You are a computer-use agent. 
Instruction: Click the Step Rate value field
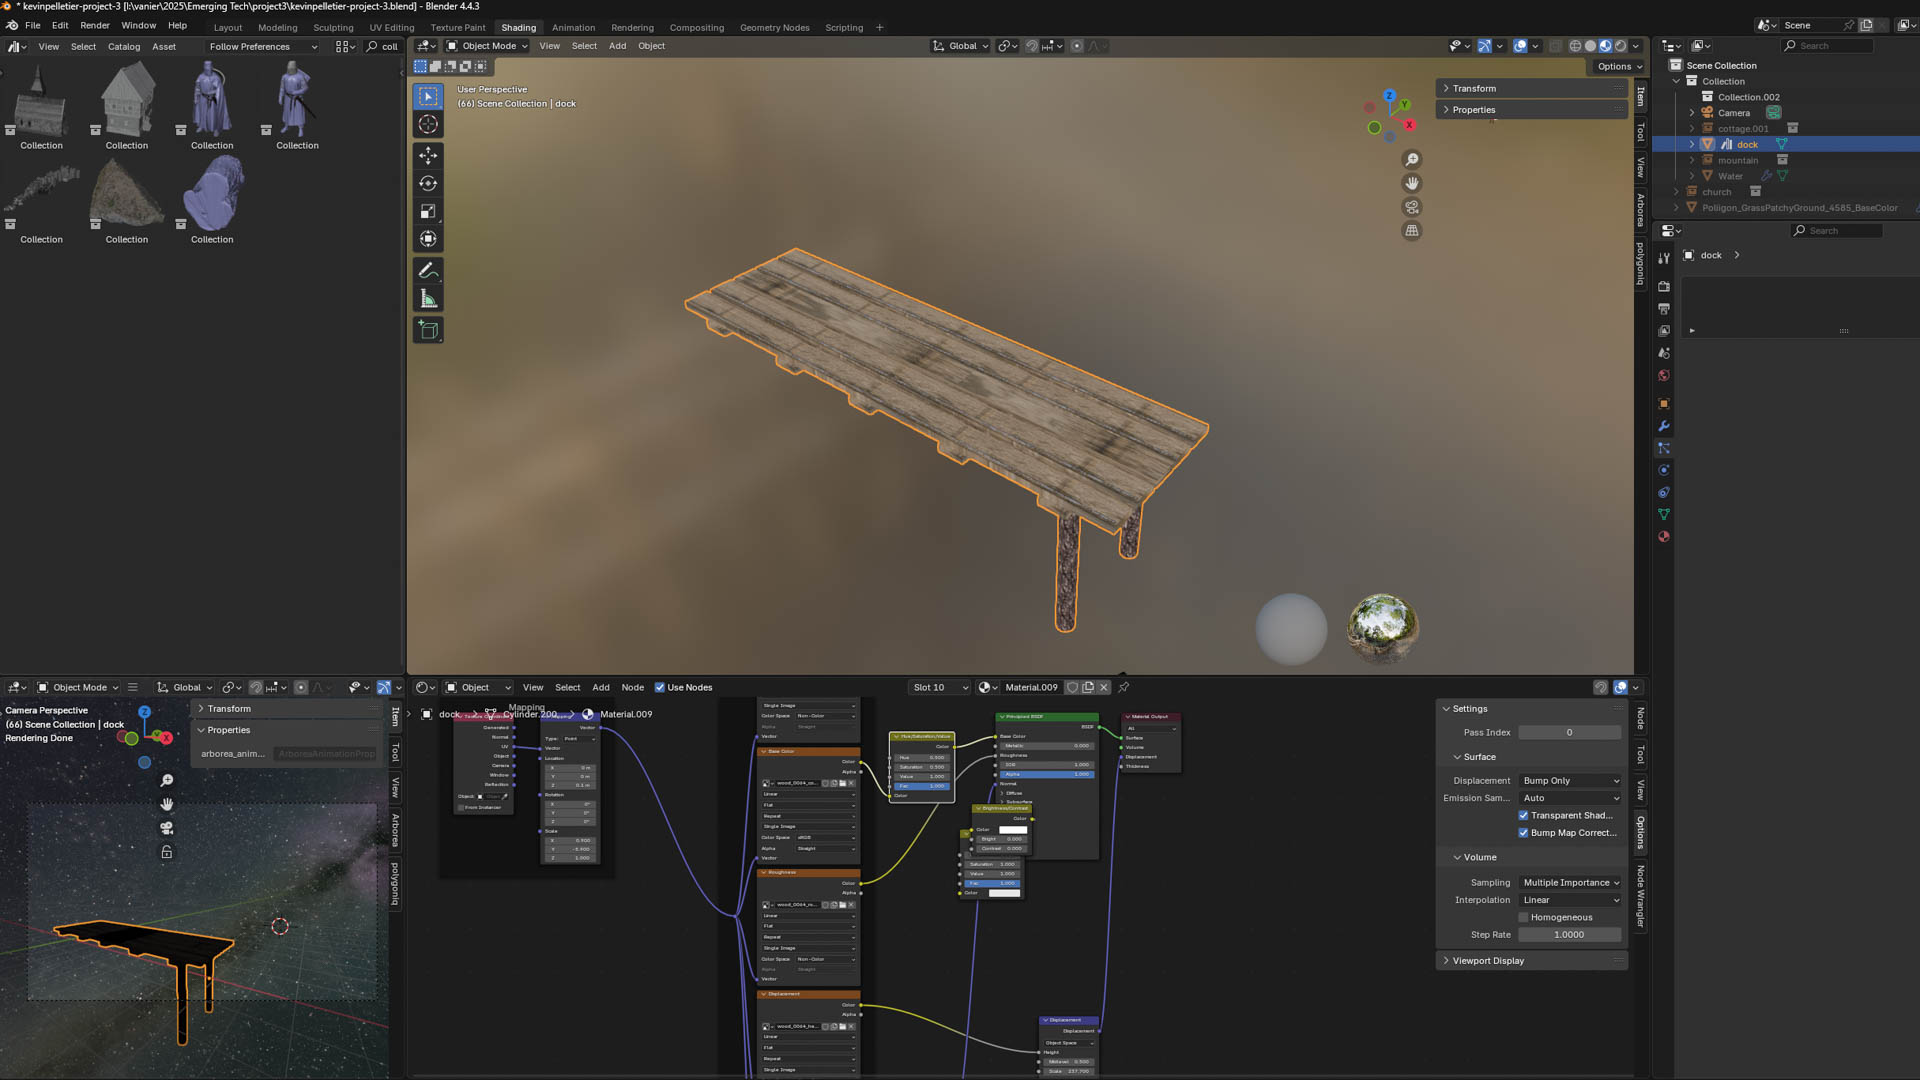pos(1569,935)
